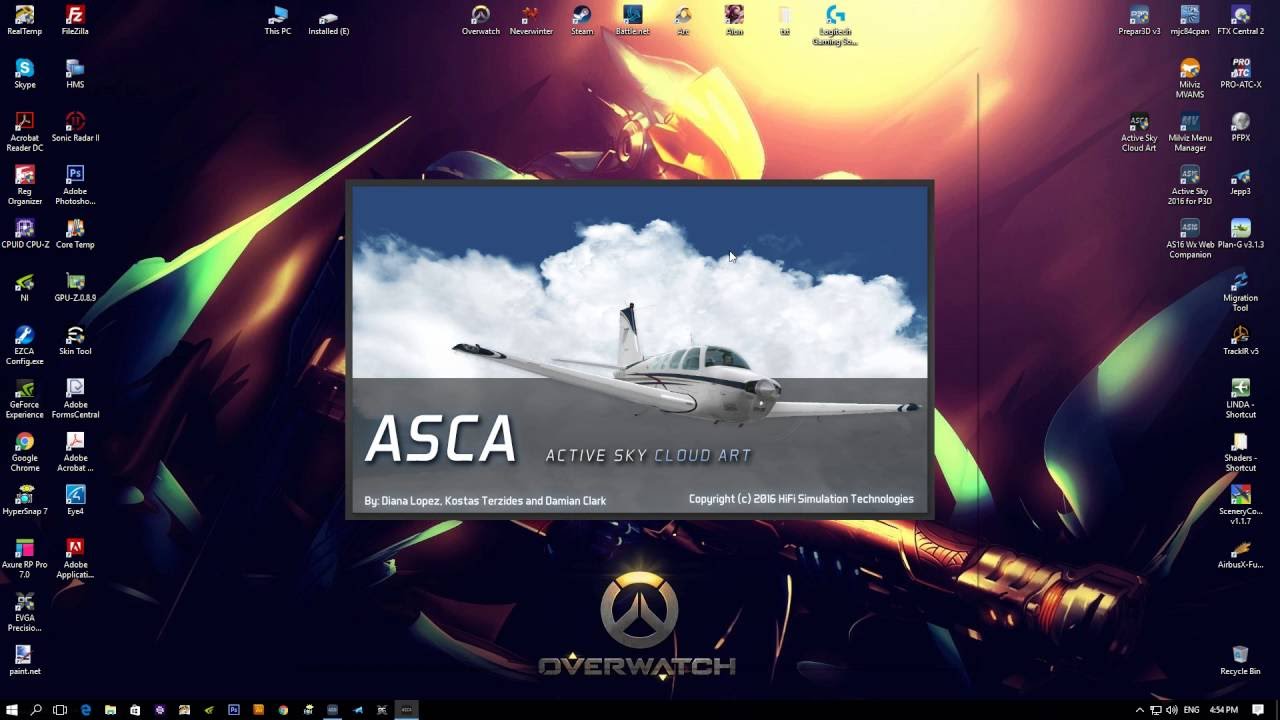Open the Action Center notifications
Screen dimensions: 1280x720
pos(1258,710)
